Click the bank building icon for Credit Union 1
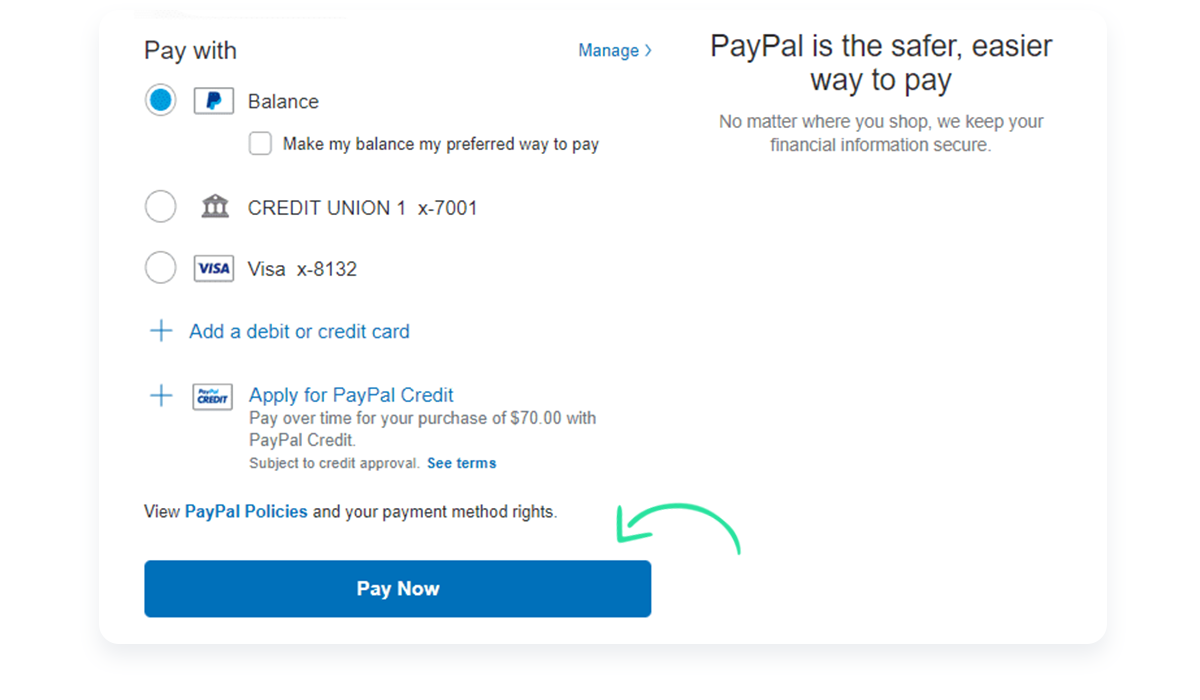This screenshot has height=700, width=1200. (214, 207)
